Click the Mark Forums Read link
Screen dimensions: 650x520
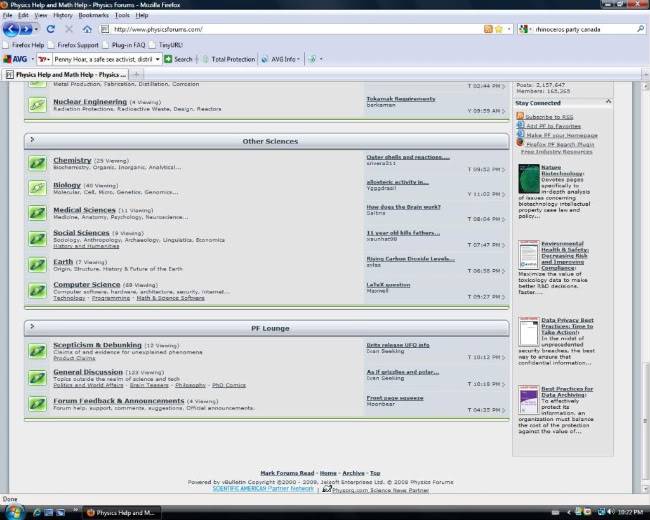click(287, 473)
